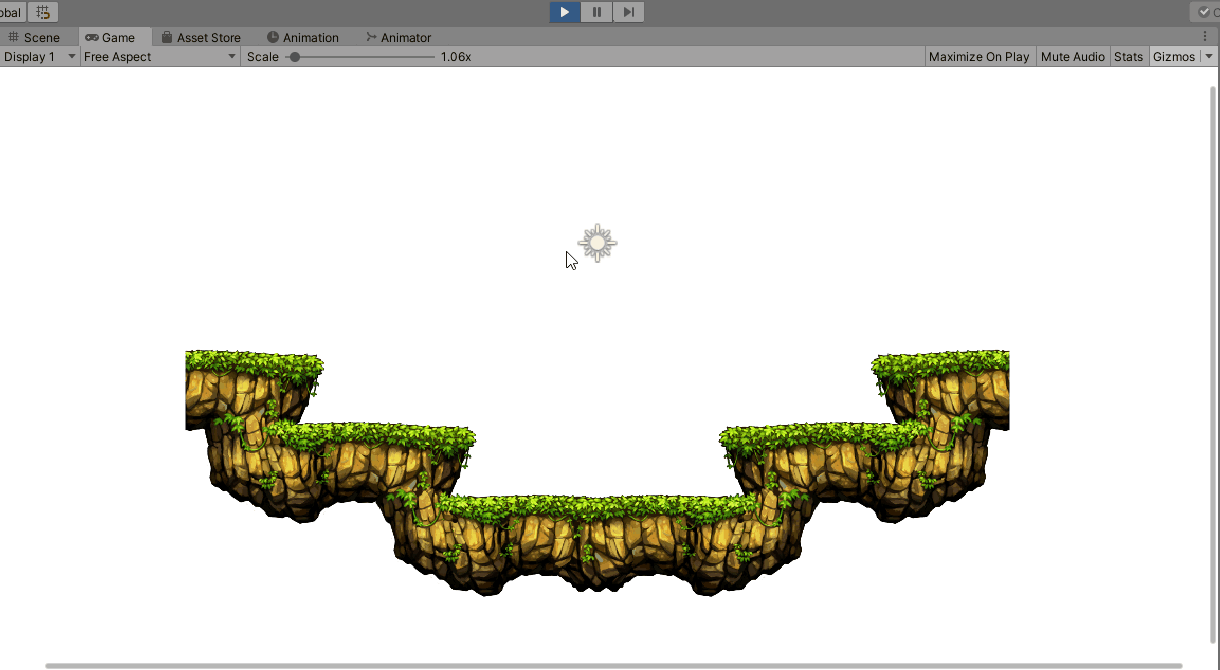Viewport: 1220px width, 670px height.
Task: Toggle the Stats overlay
Action: tap(1128, 56)
